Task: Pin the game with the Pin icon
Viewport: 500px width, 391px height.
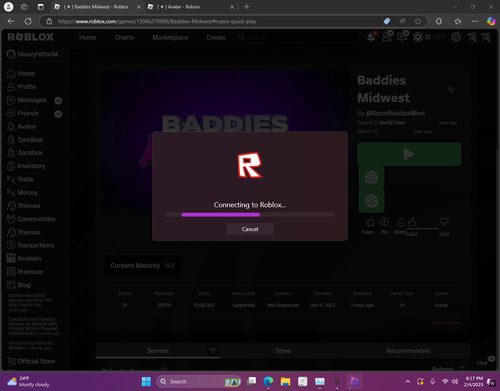Action: click(384, 222)
